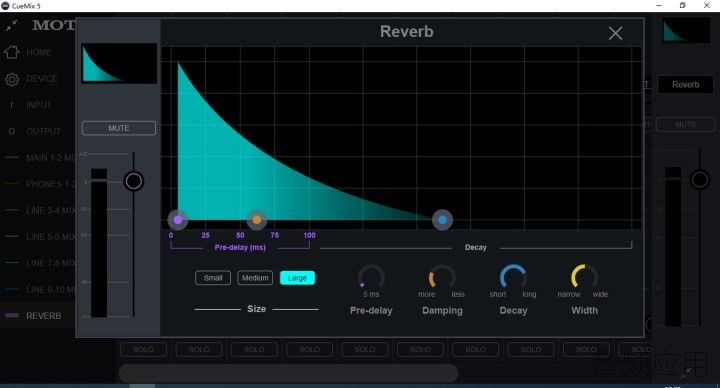Click the purple pre-delay handle on the graph

tap(178, 220)
